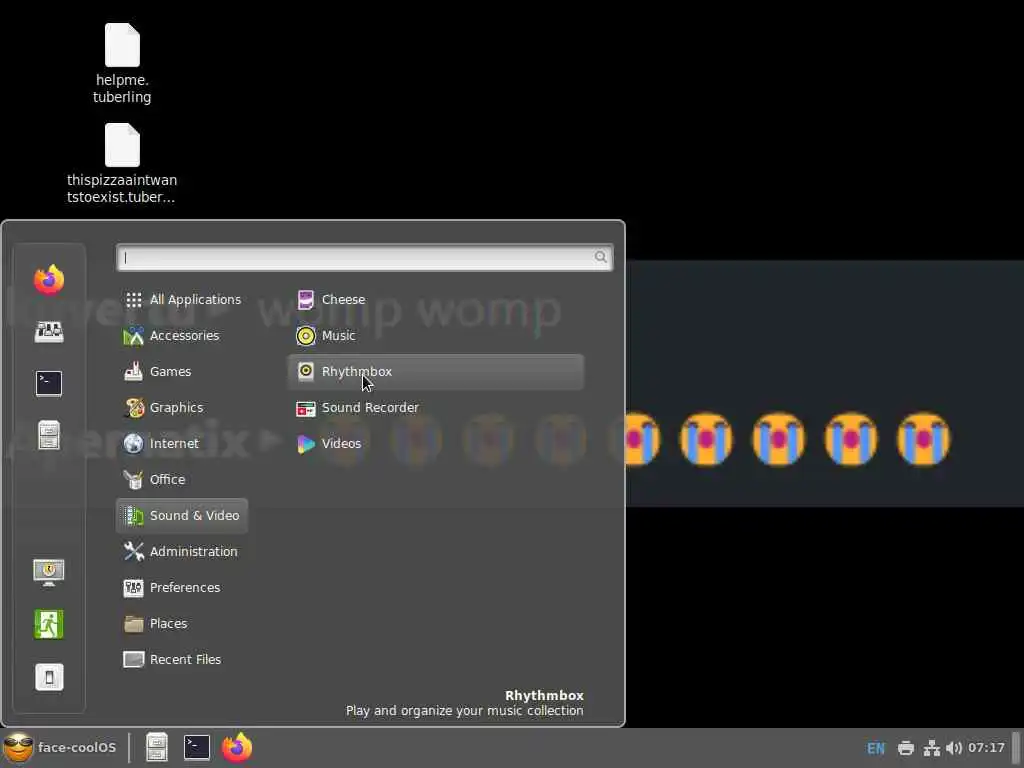1024x768 pixels.
Task: Choose the Office category
Action: pos(182,479)
